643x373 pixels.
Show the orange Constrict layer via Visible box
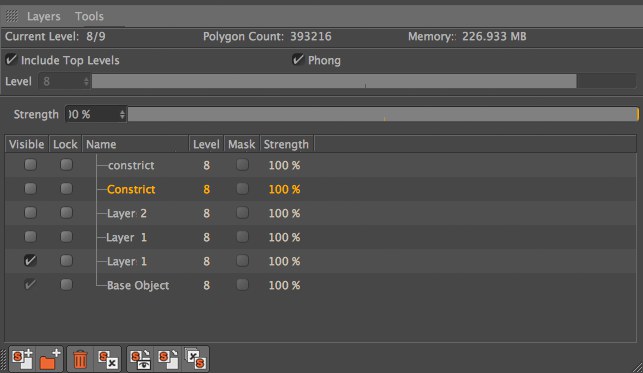pos(30,189)
